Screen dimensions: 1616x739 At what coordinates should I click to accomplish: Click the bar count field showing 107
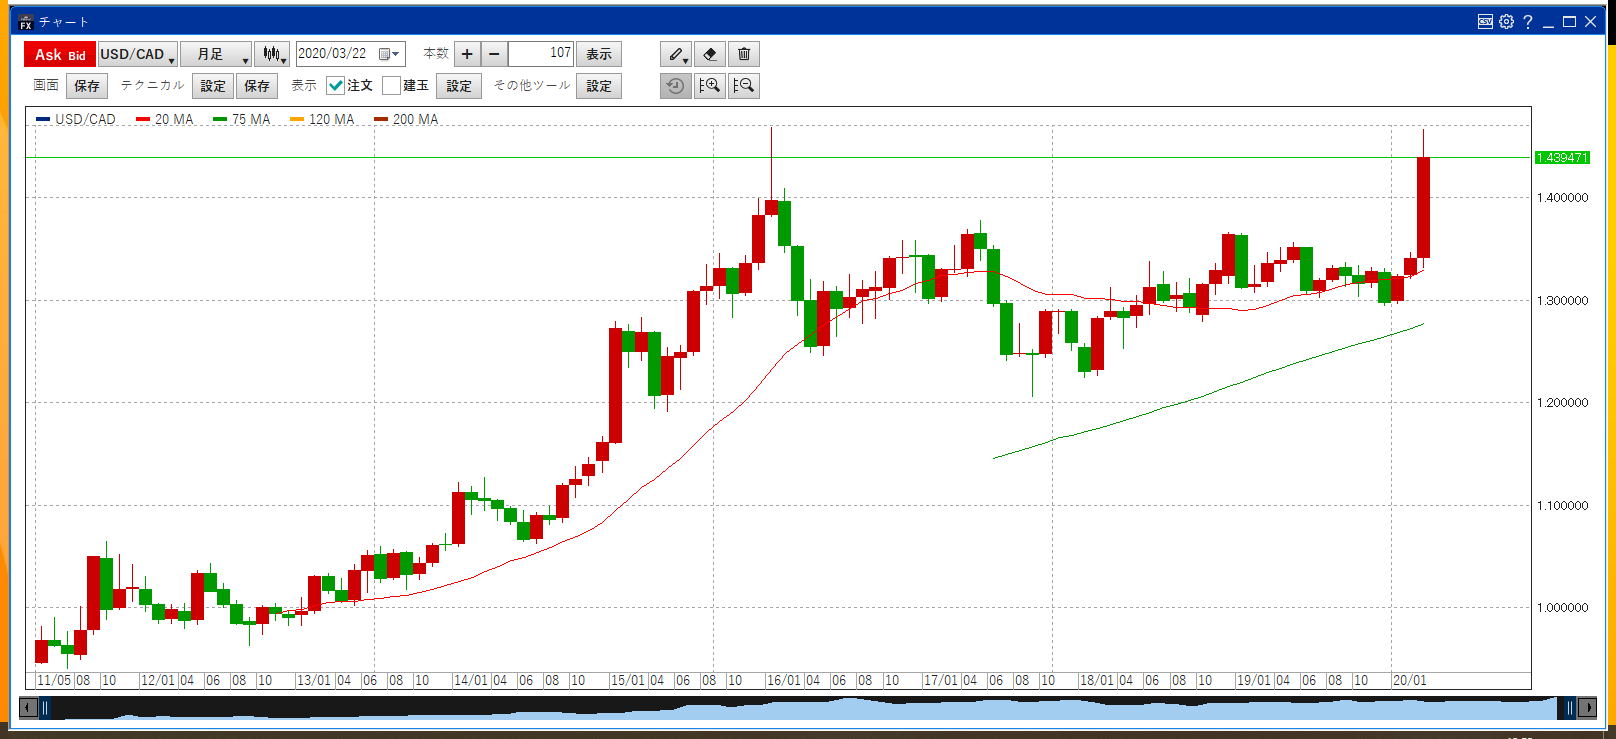[x=541, y=54]
